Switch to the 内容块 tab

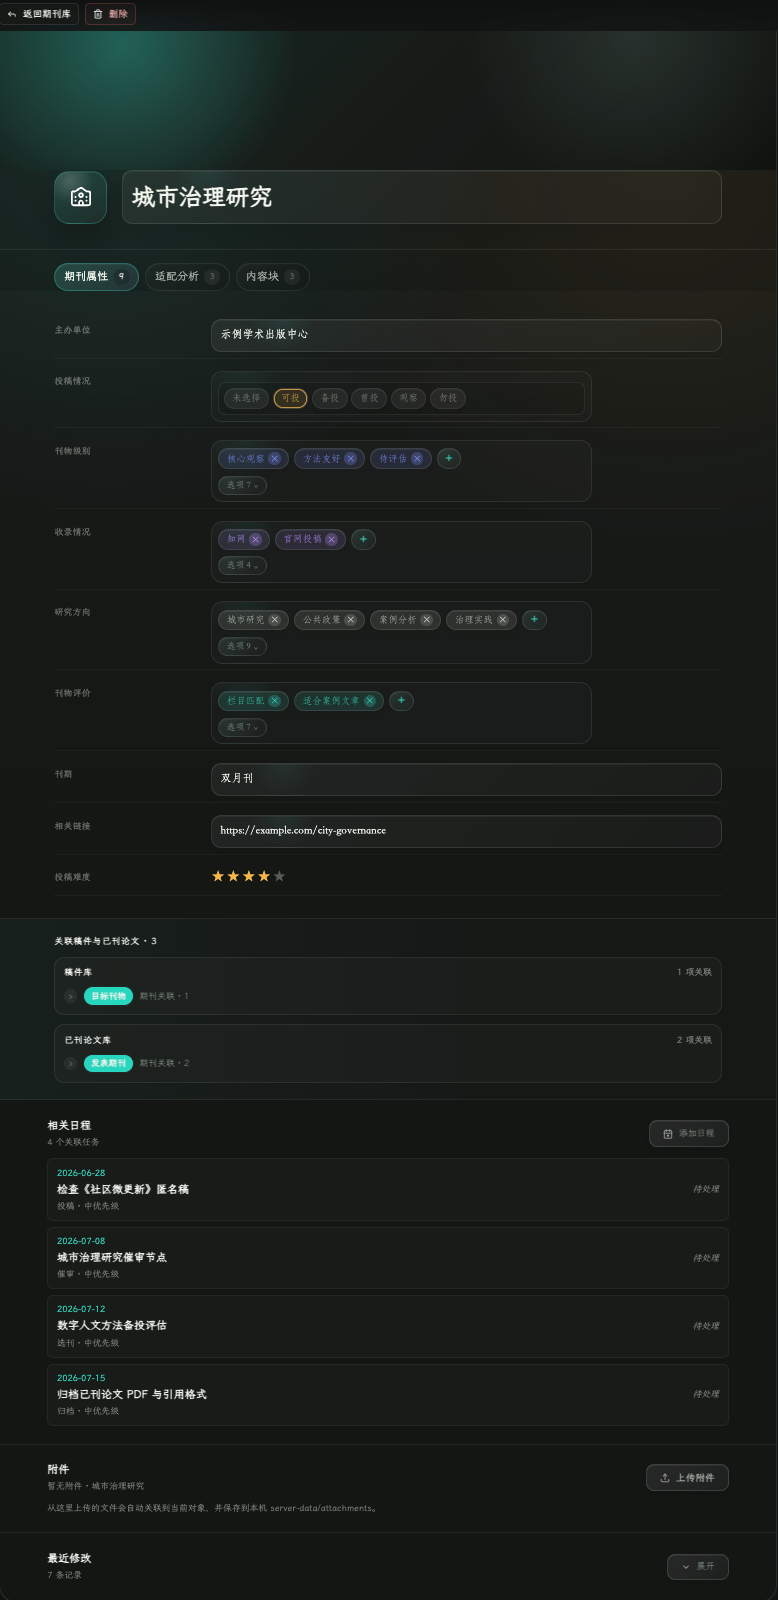273,277
